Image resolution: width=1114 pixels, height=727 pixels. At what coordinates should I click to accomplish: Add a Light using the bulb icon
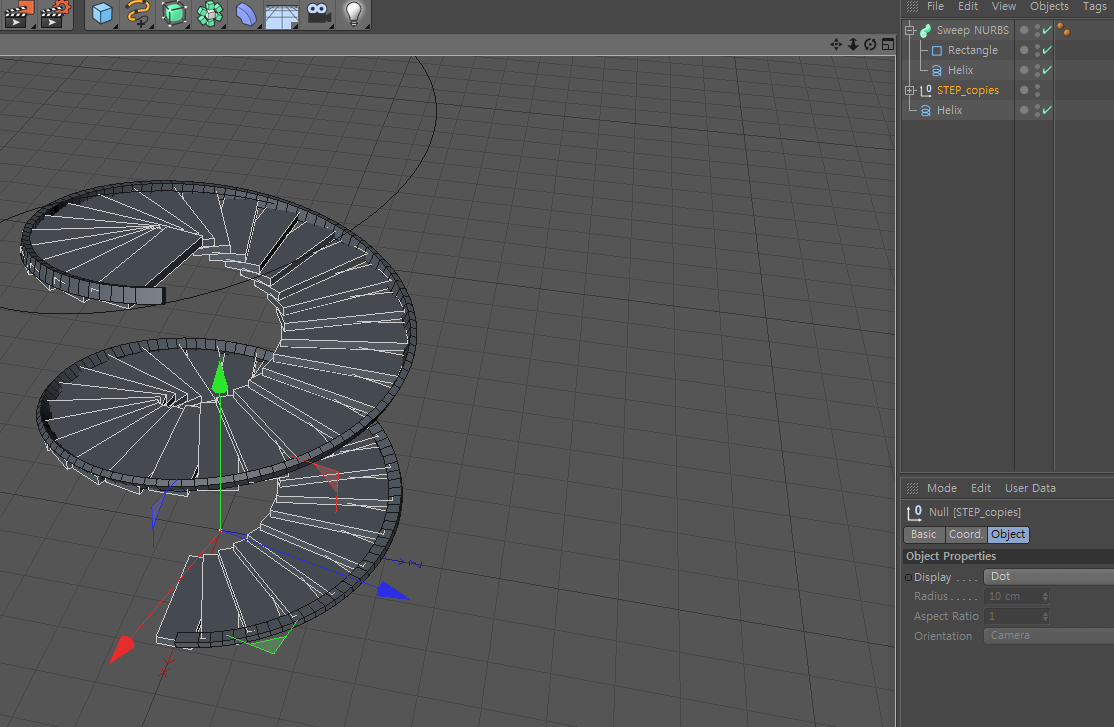[x=354, y=14]
